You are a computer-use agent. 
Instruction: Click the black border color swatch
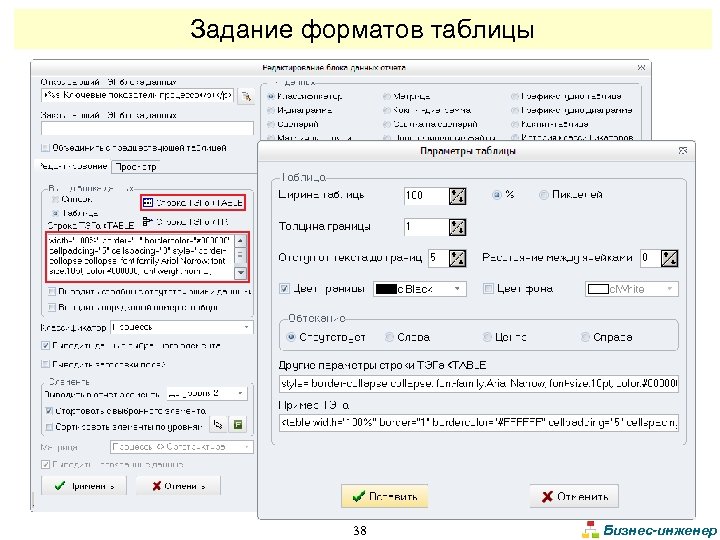click(x=386, y=289)
